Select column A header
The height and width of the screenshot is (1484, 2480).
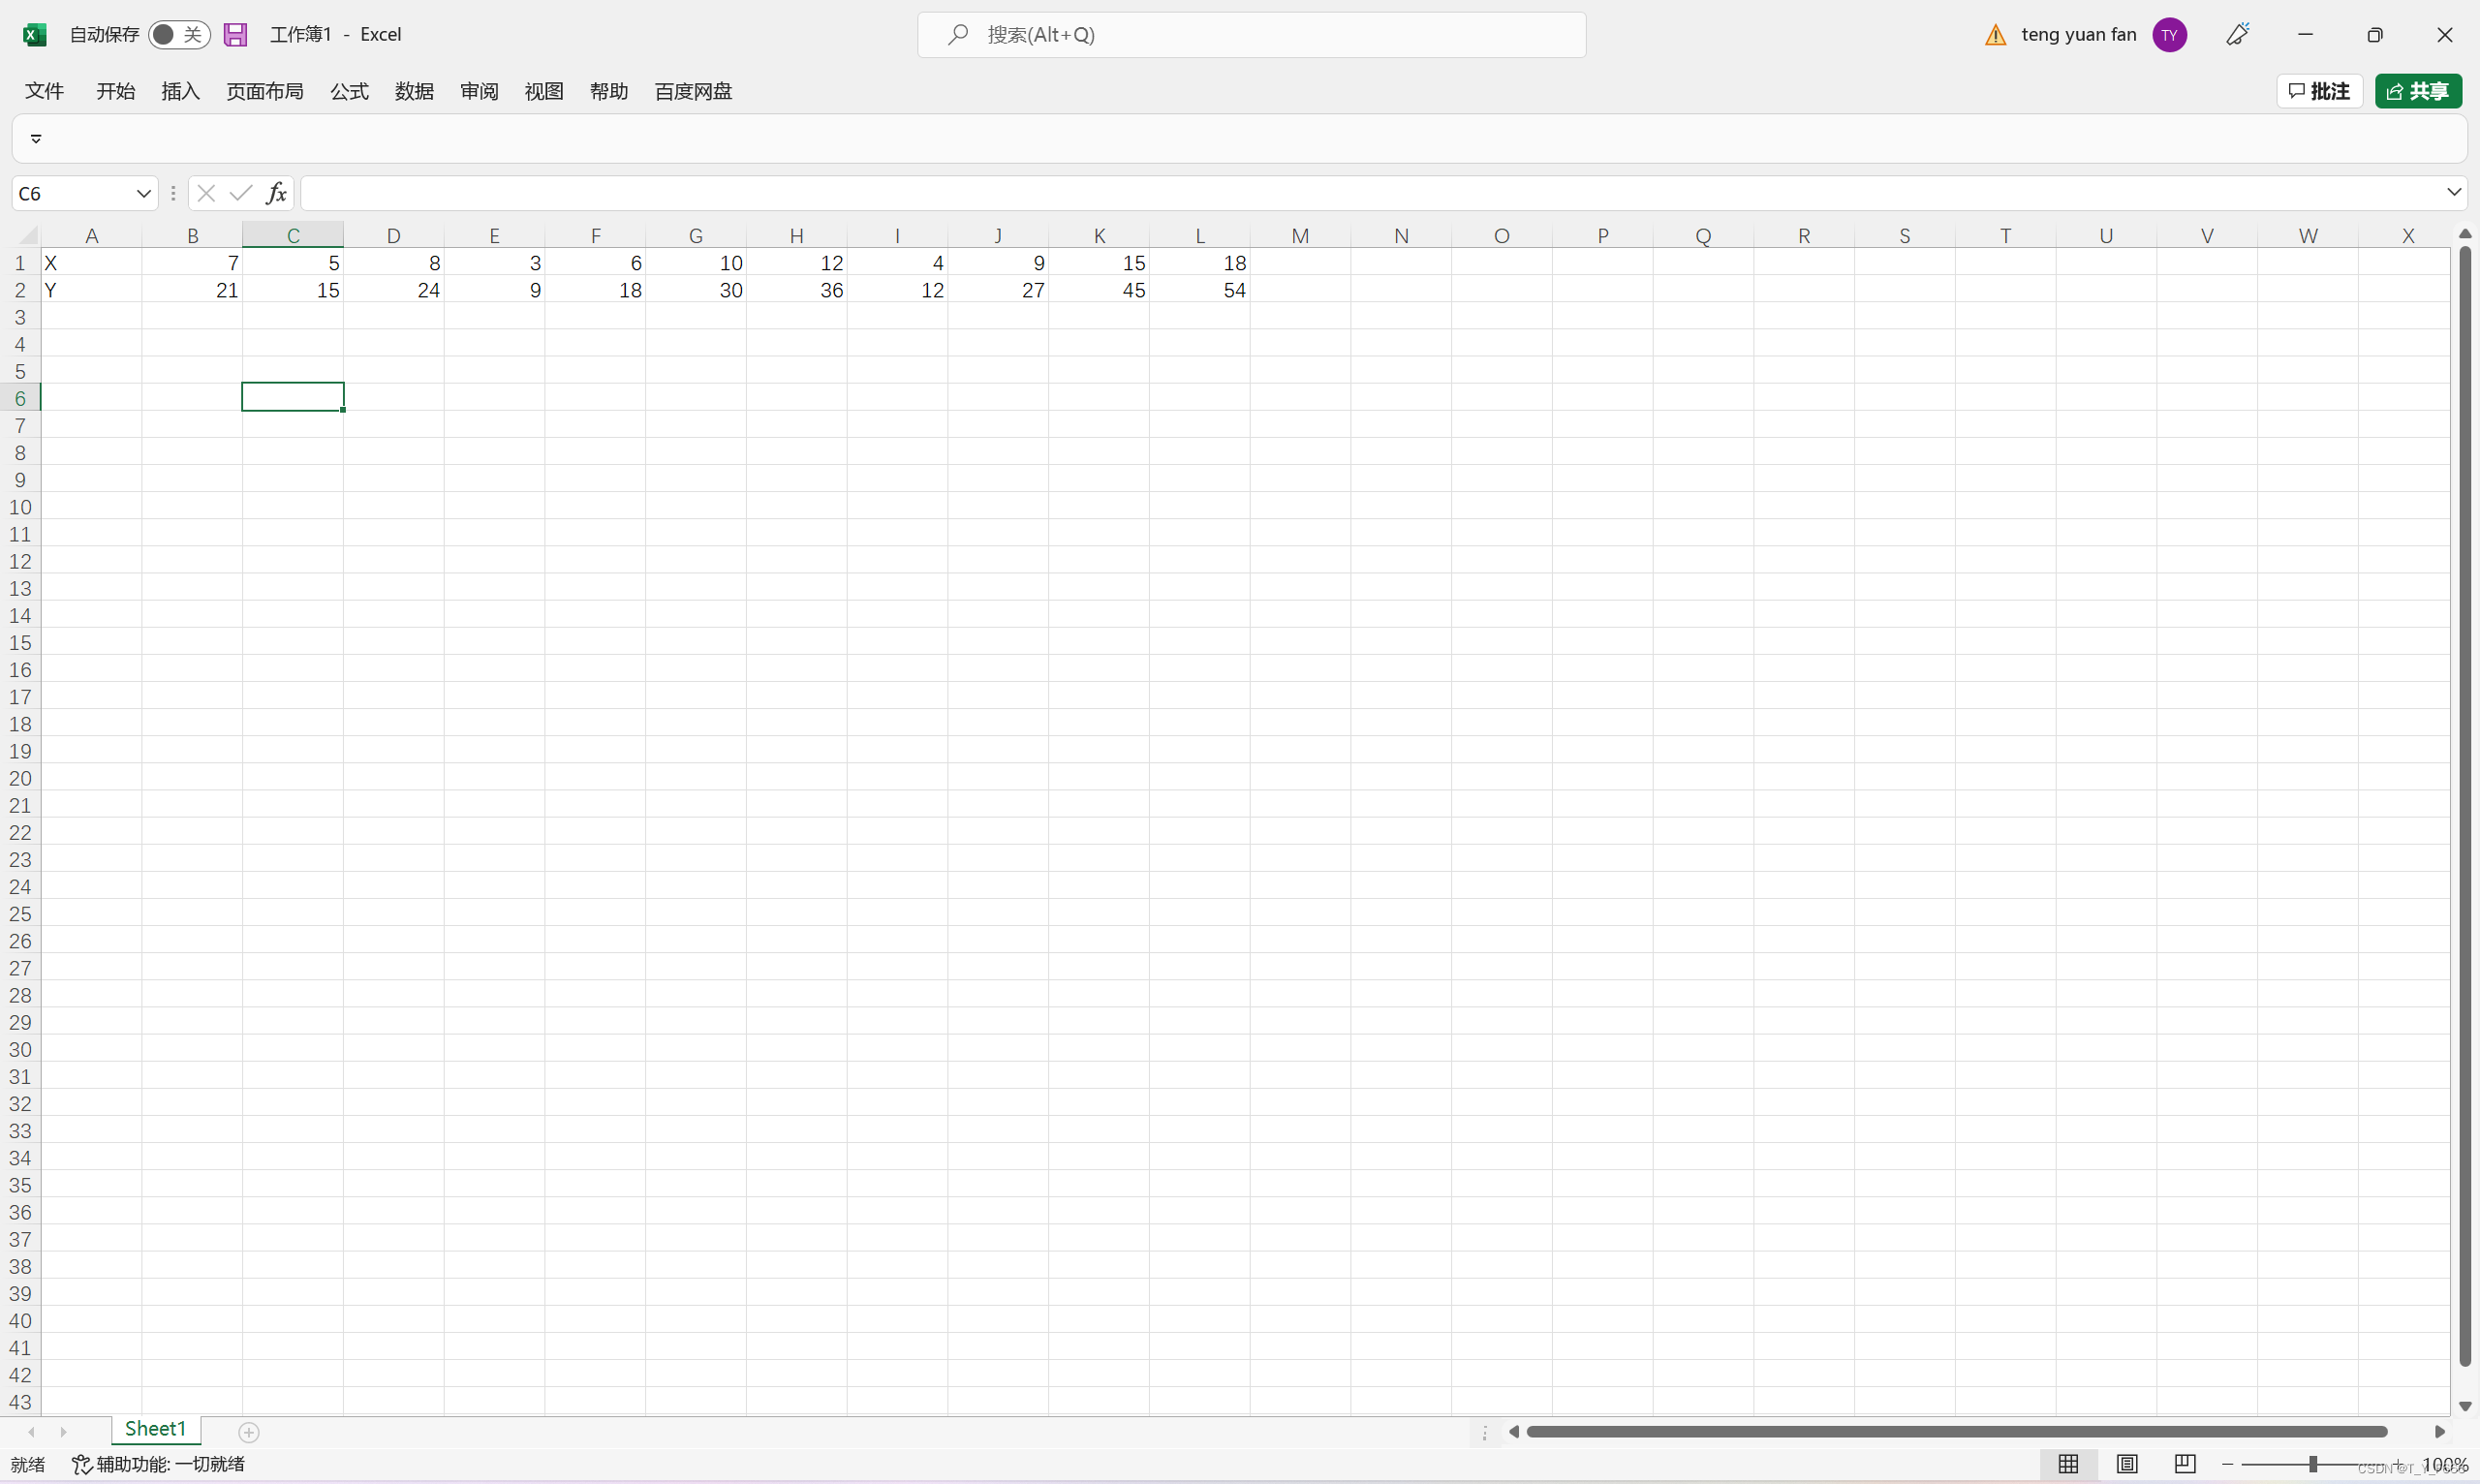tap(91, 235)
